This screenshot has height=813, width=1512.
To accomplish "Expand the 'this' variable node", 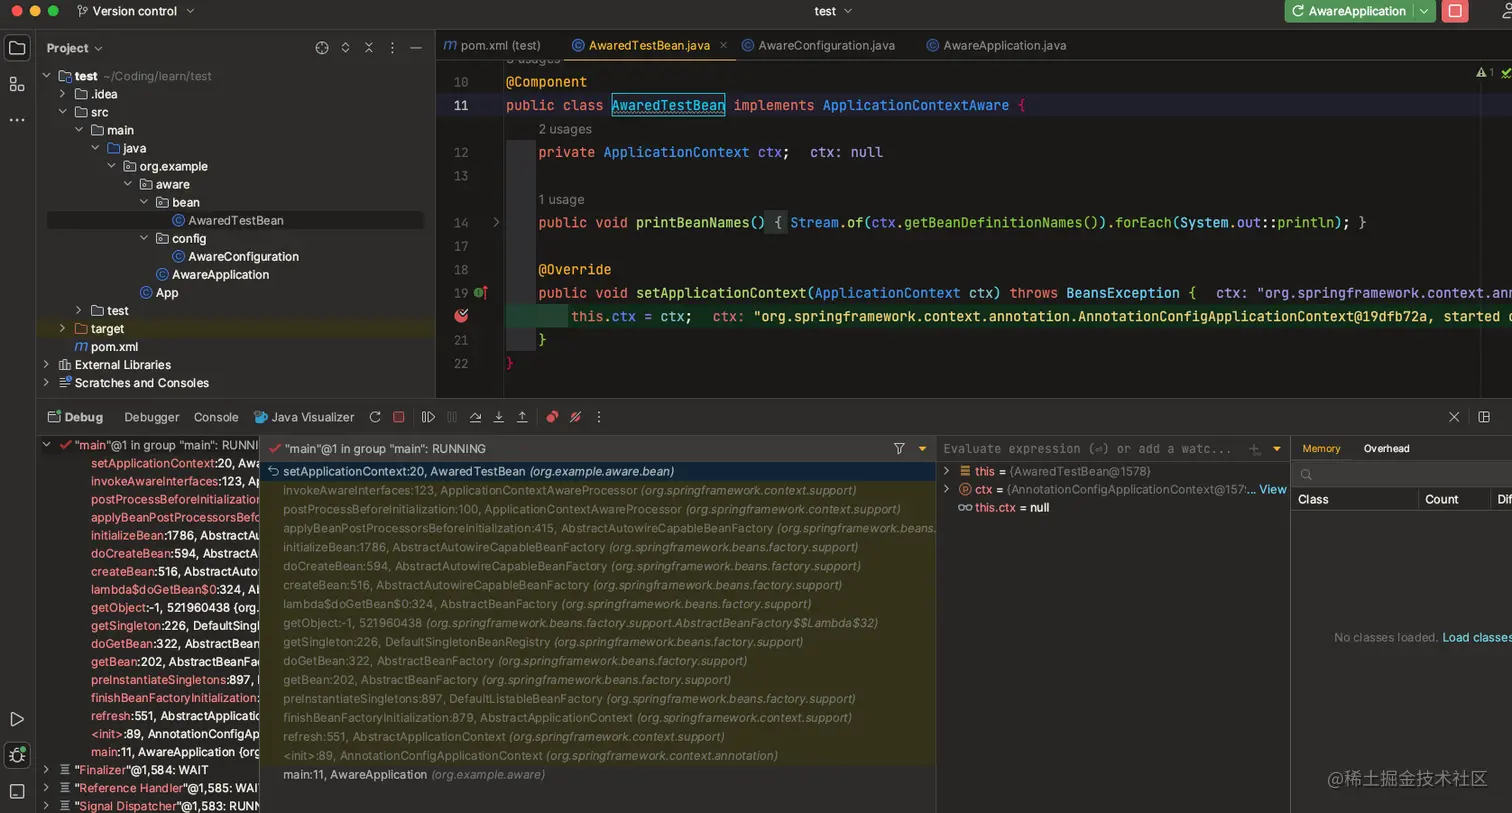I will [947, 471].
